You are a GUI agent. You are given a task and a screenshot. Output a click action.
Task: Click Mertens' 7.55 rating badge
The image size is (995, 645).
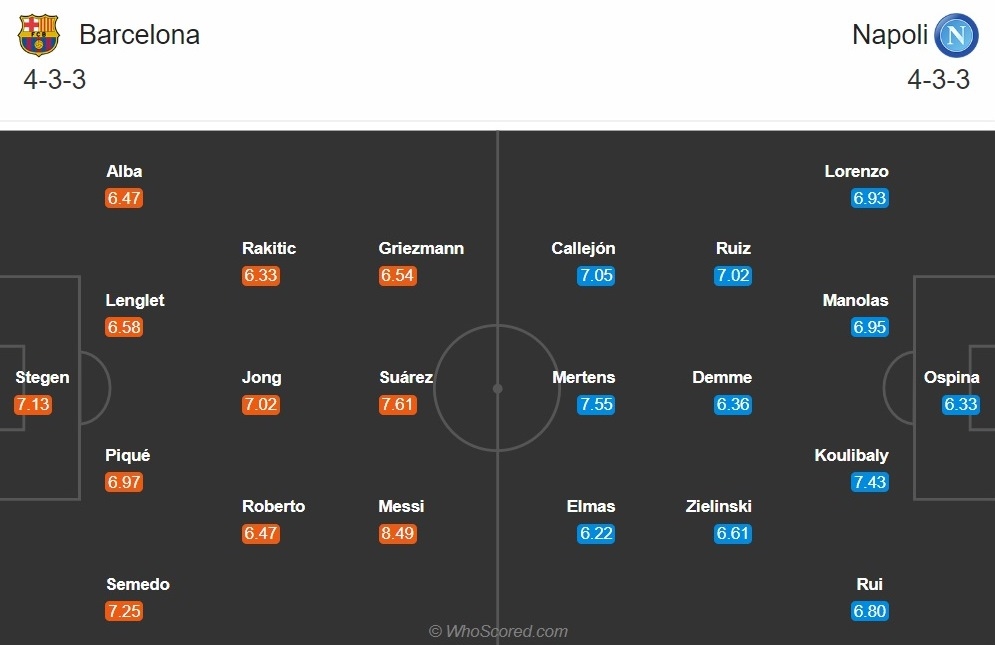(596, 404)
